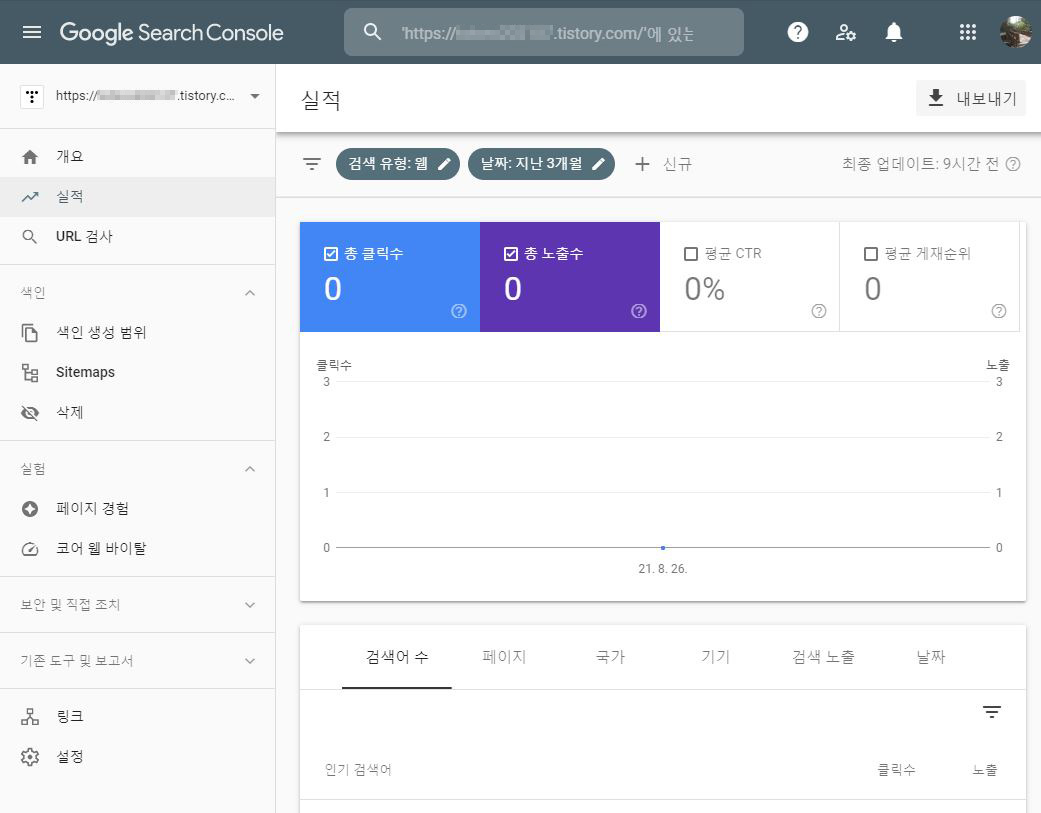Toggle the 총 노출수 checkbox
The height and width of the screenshot is (813, 1041).
point(511,254)
